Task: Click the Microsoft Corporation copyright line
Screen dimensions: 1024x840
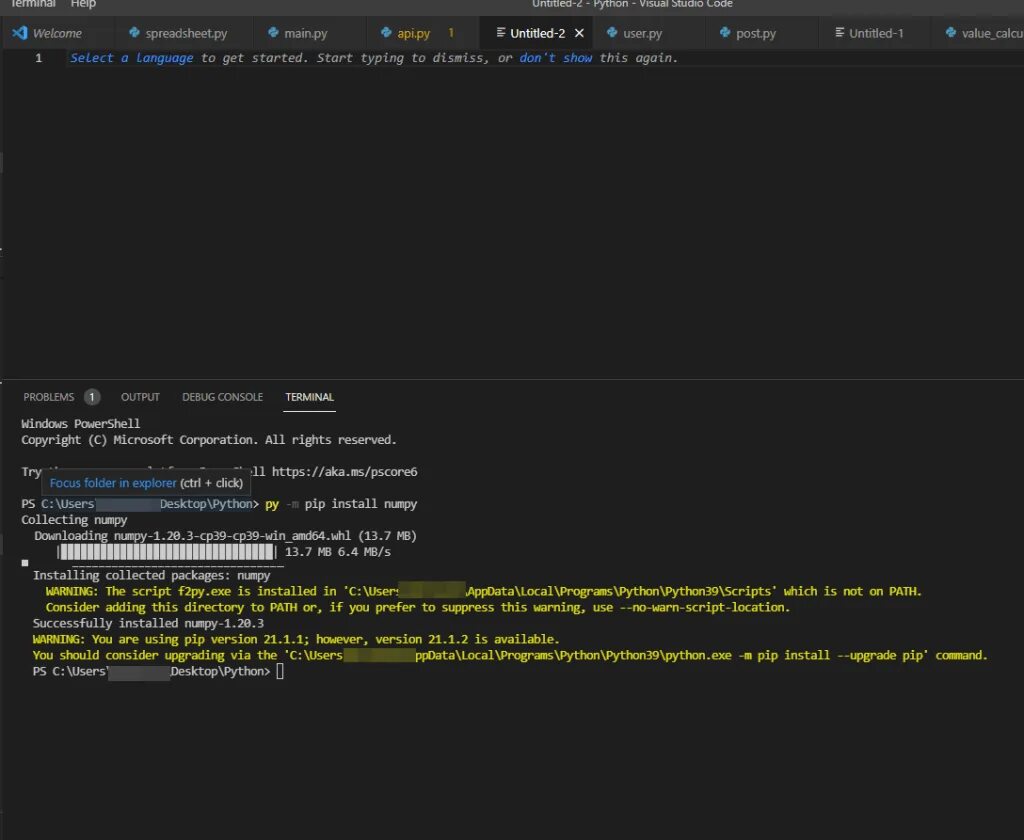Action: point(208,440)
